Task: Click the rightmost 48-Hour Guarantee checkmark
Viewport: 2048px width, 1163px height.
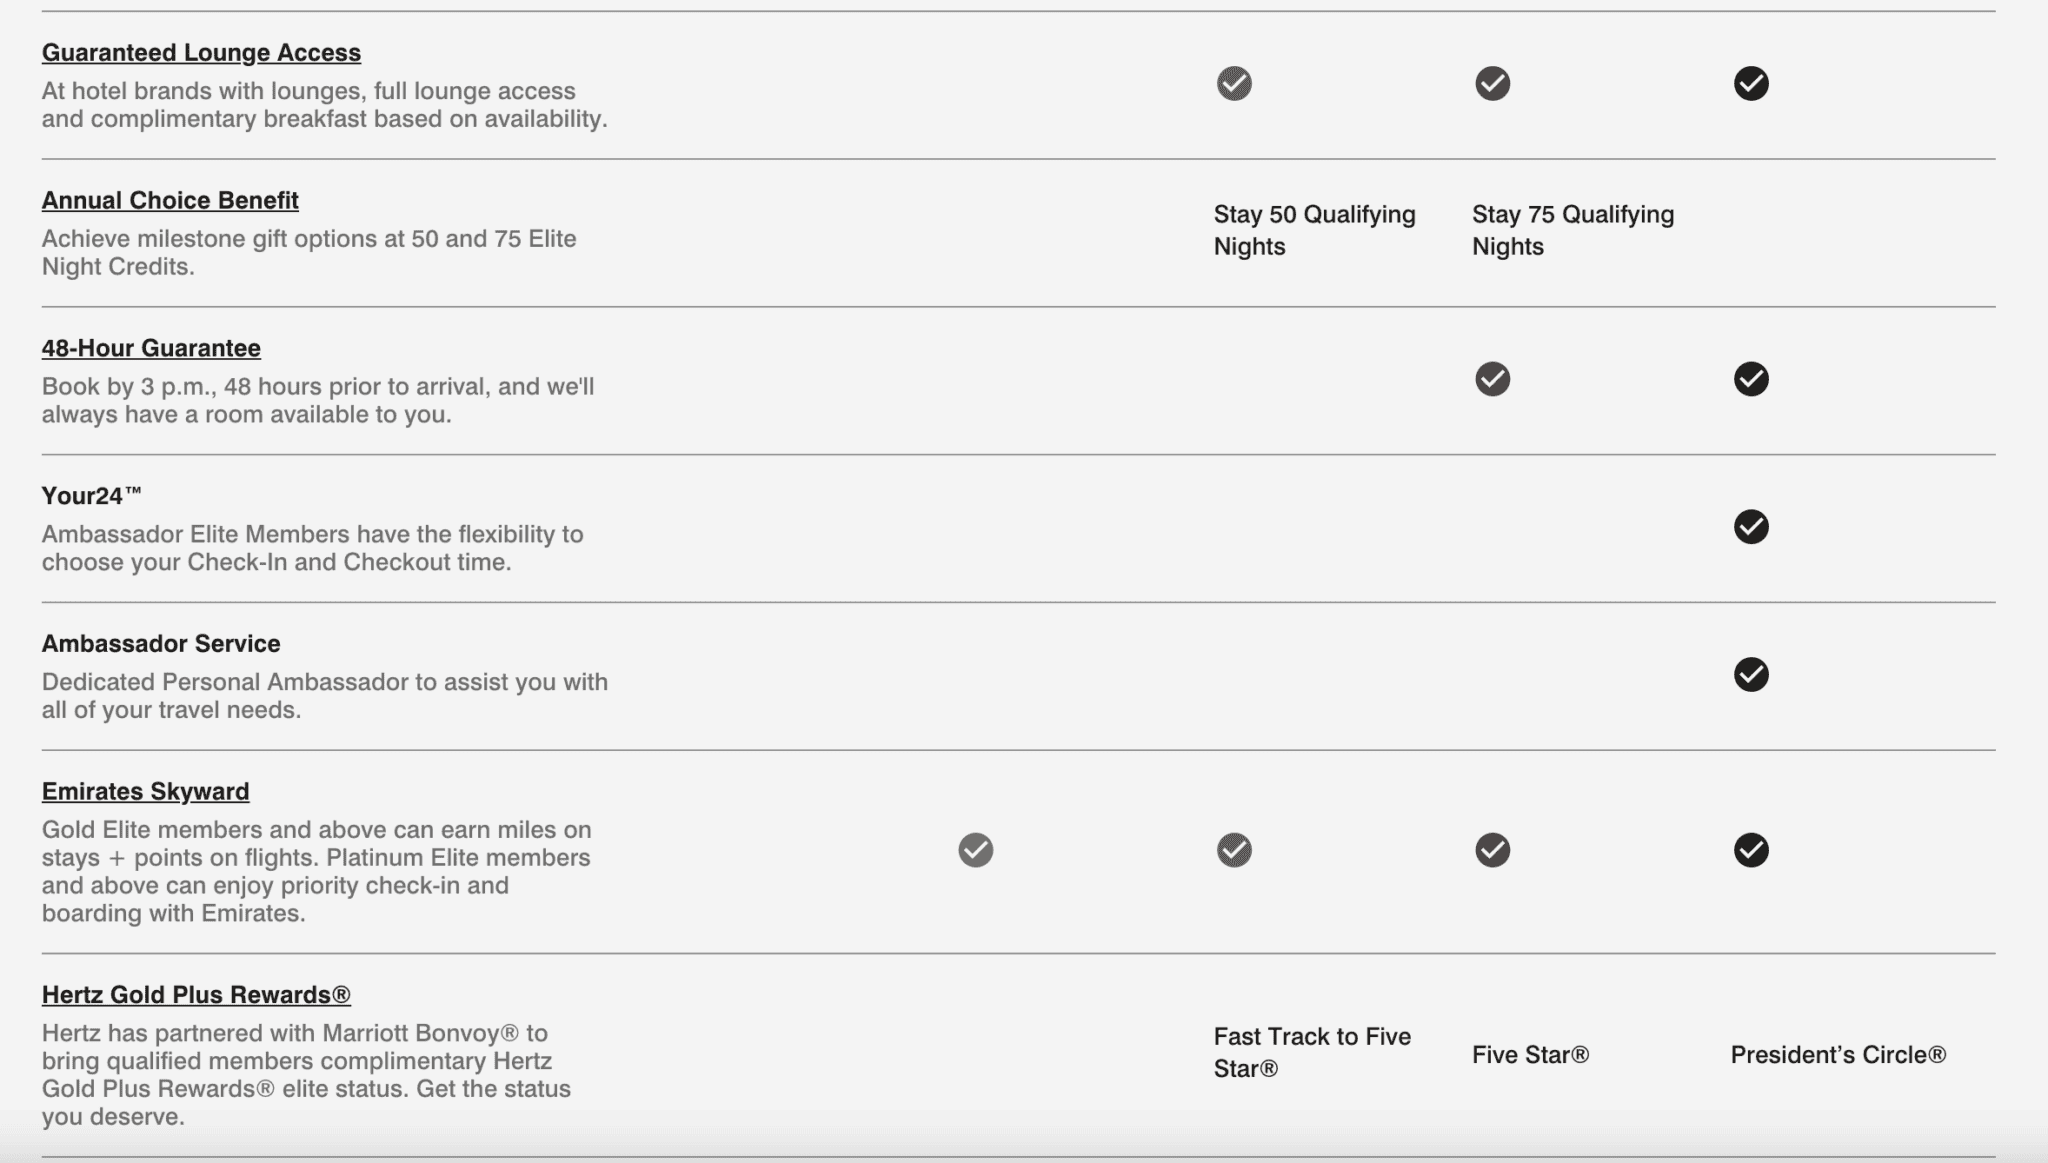Action: (x=1751, y=379)
